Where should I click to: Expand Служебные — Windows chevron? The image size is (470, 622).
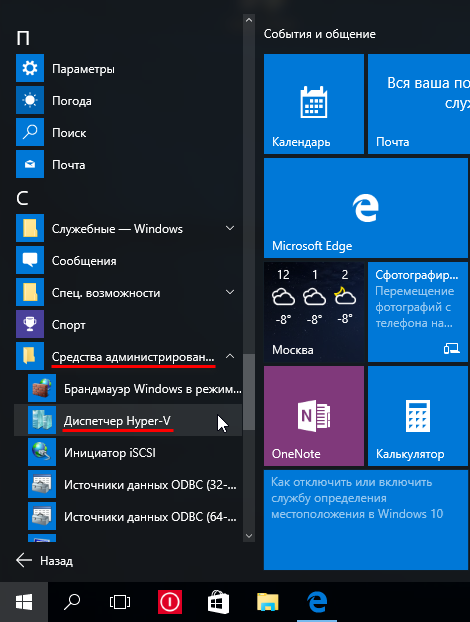[230, 228]
